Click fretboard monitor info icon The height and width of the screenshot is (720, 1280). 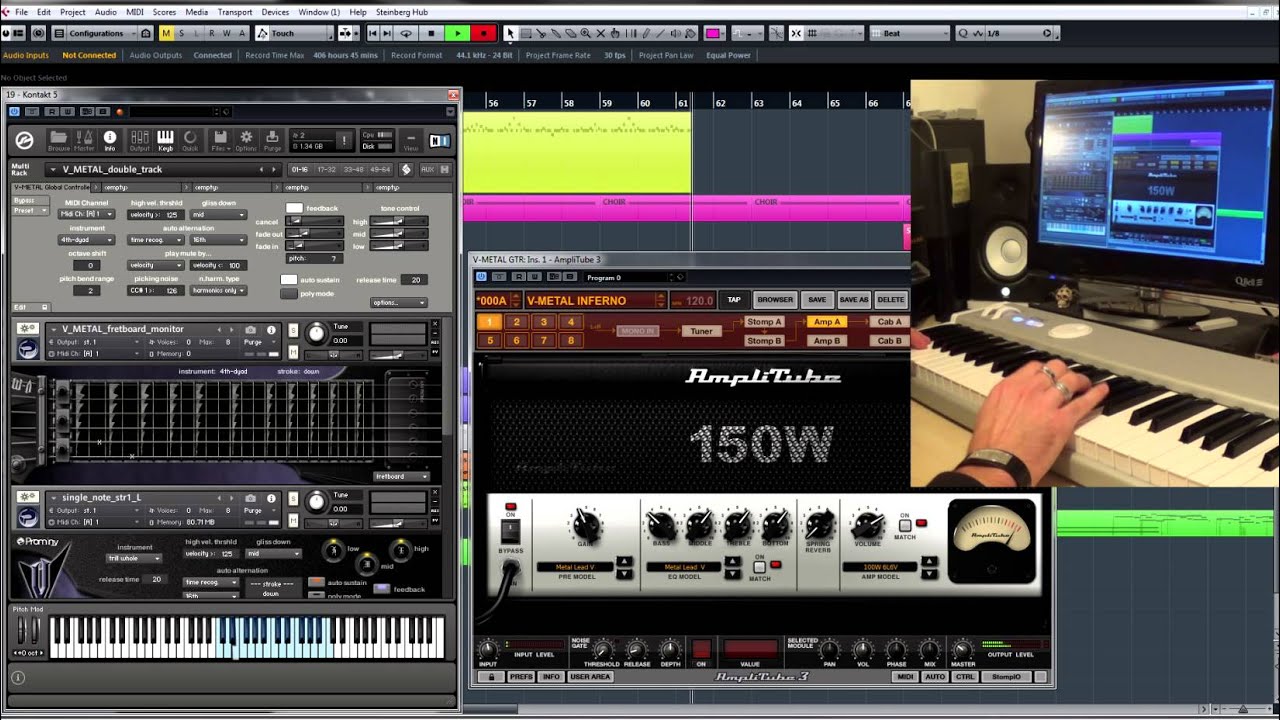pyautogui.click(x=269, y=329)
